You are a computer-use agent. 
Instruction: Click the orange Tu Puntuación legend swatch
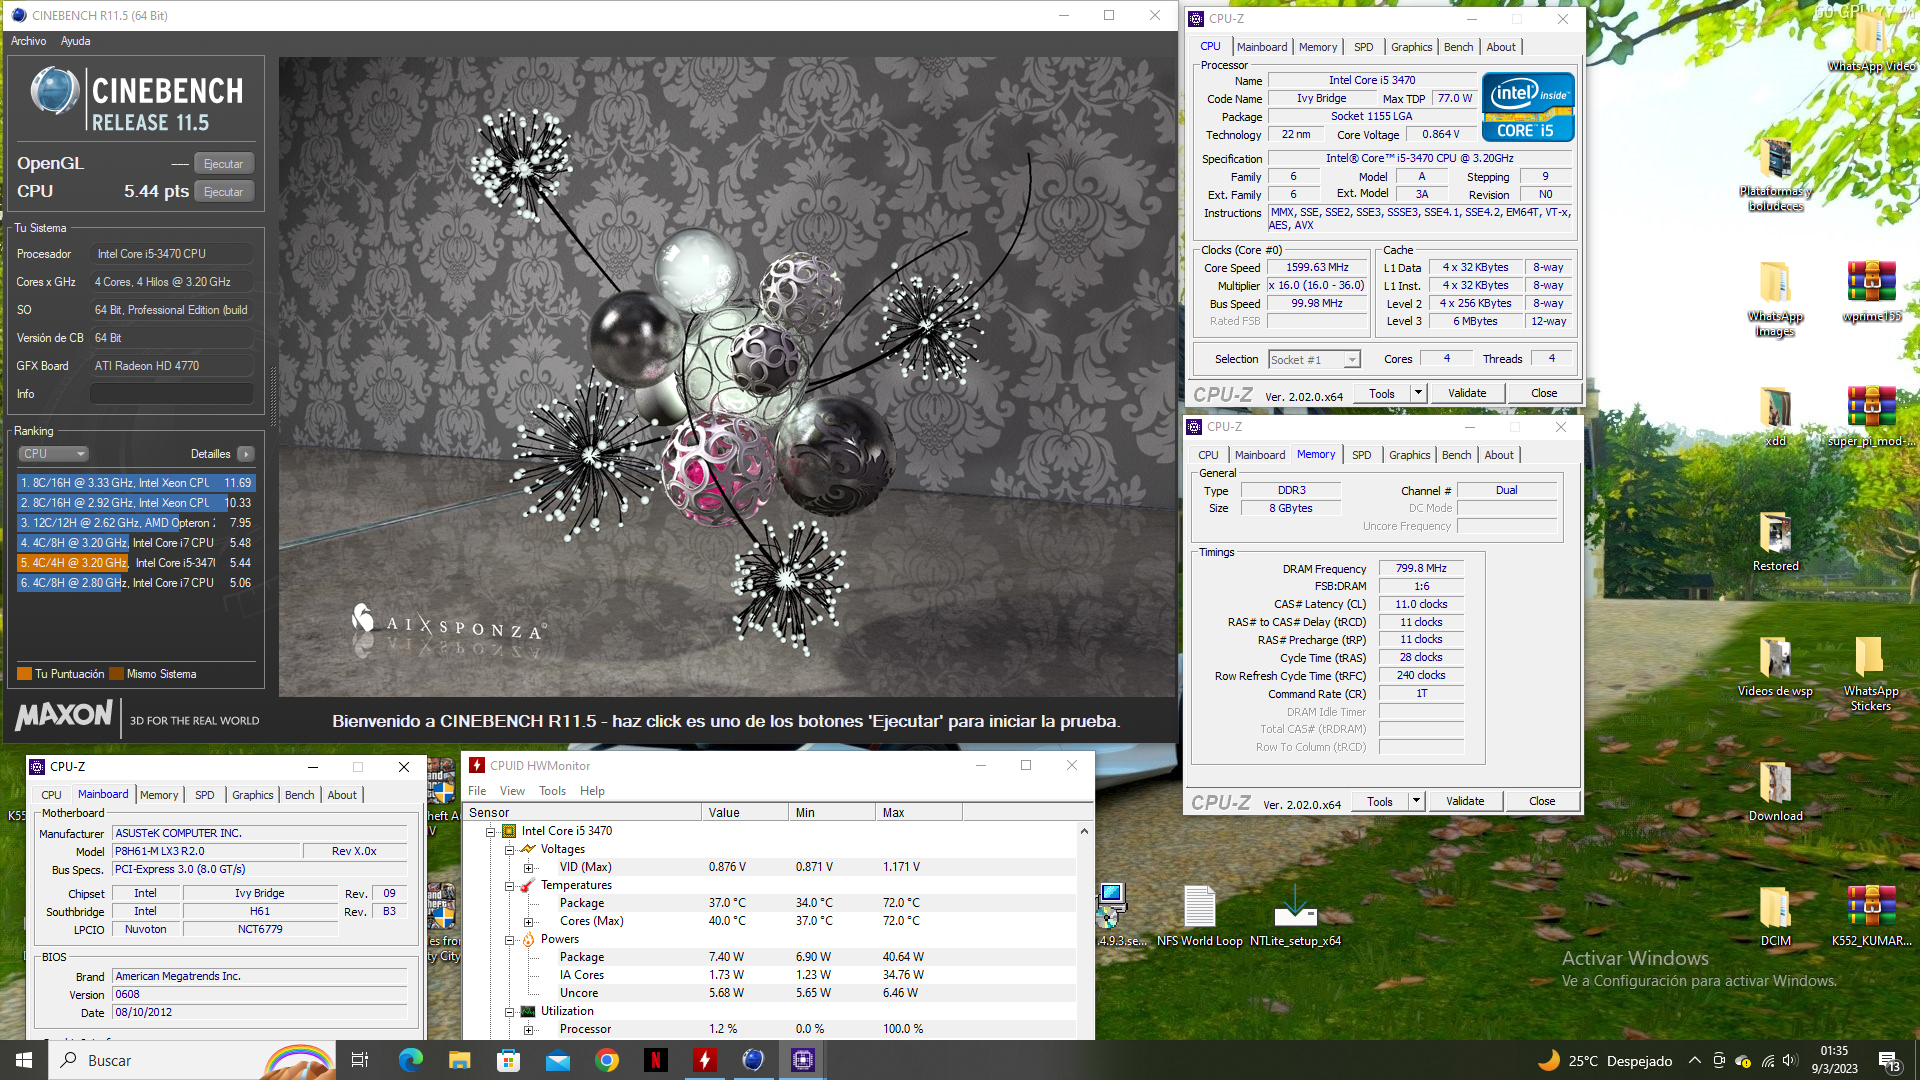[25, 674]
